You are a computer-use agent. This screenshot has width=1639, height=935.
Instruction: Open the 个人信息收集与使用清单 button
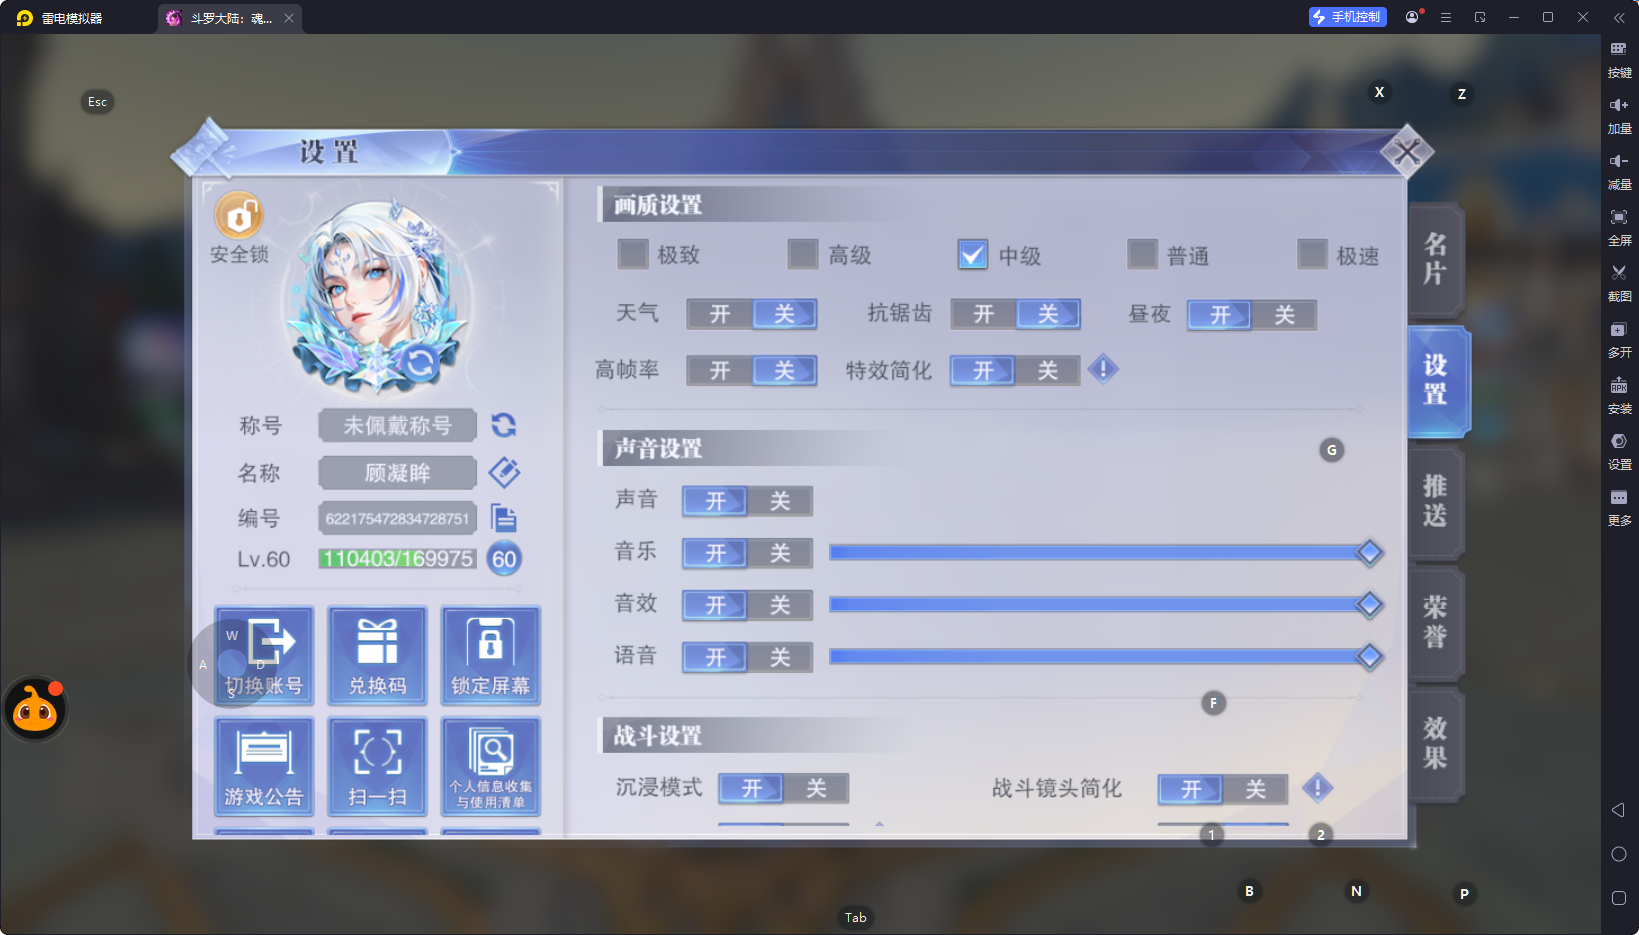pos(490,766)
